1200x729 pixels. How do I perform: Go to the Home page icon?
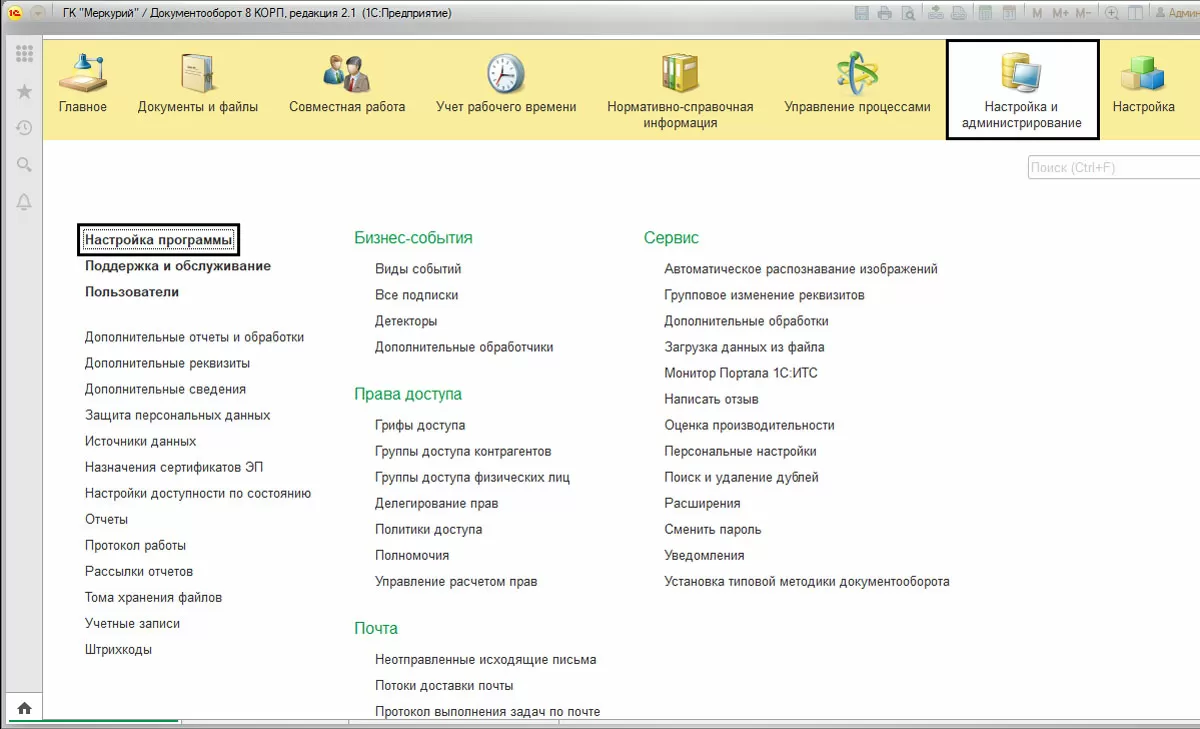point(24,708)
